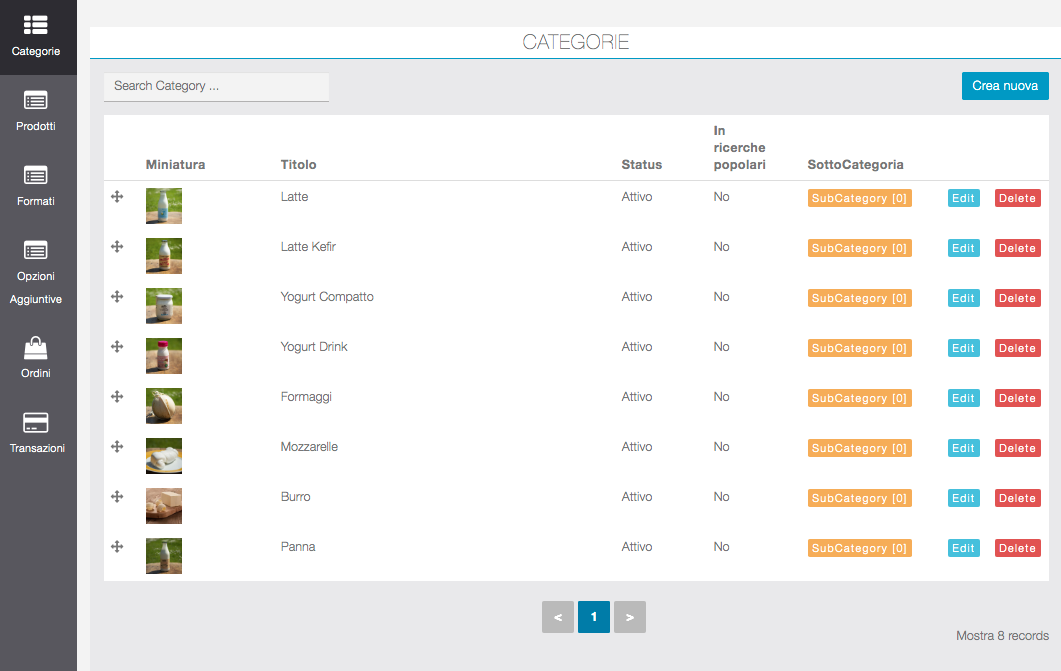Select page 1 in pagination
1061x671 pixels.
594,617
